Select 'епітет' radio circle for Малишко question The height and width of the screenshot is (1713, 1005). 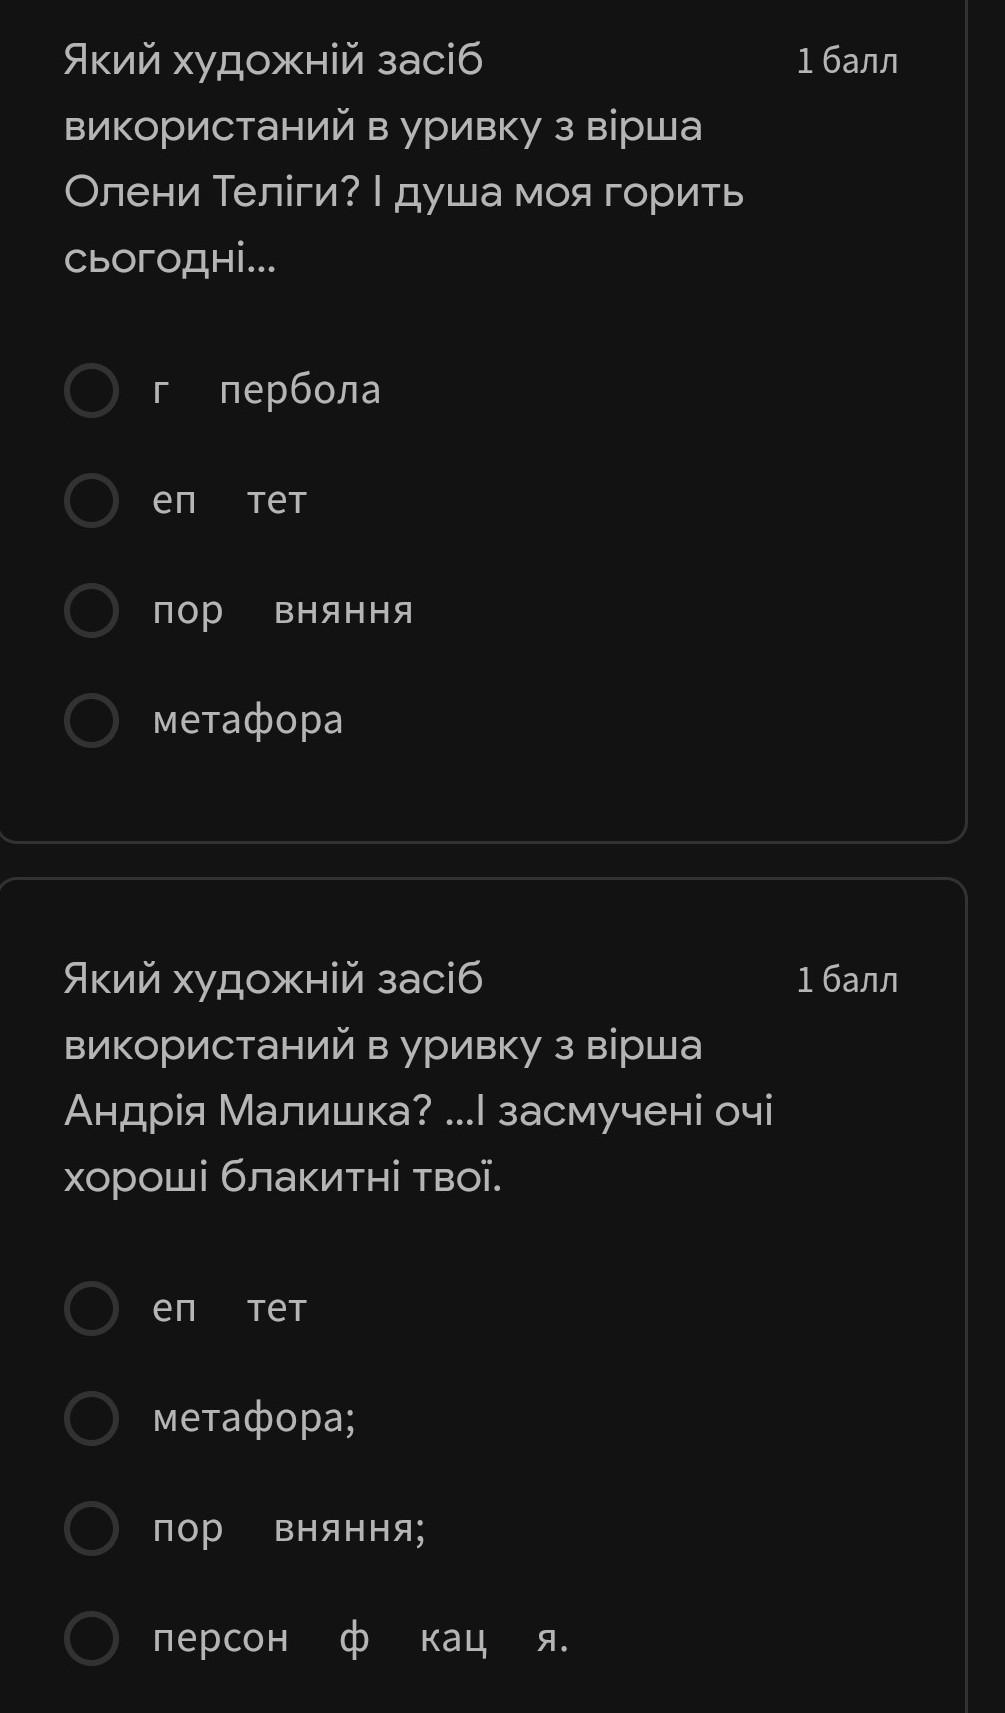click(92, 1308)
